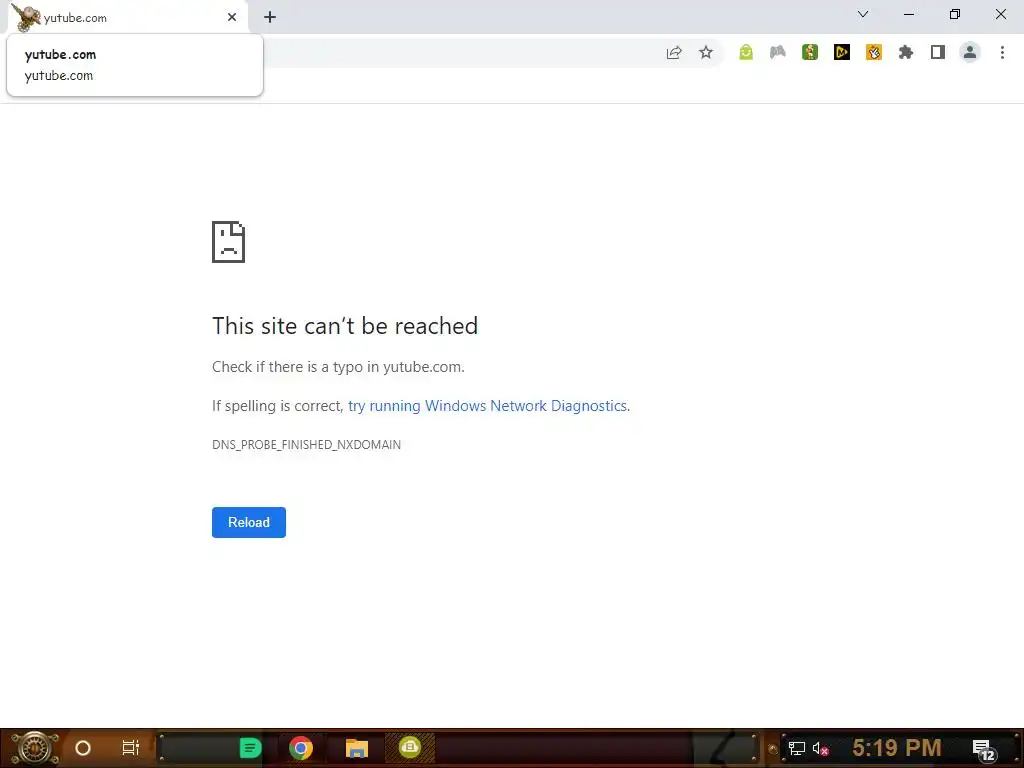Open the gray game controller extension
The image size is (1024, 768).
778,52
